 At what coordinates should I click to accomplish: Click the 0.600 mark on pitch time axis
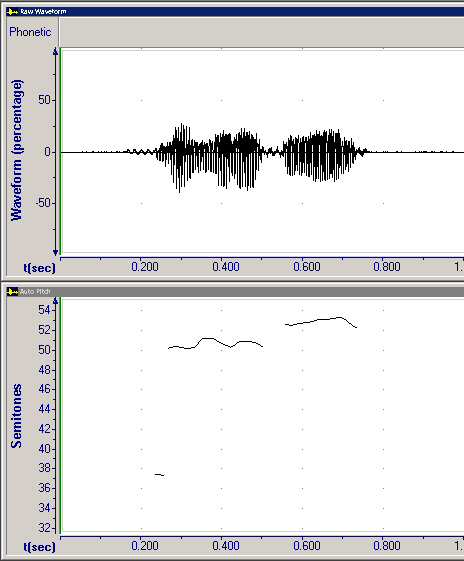pos(307,546)
